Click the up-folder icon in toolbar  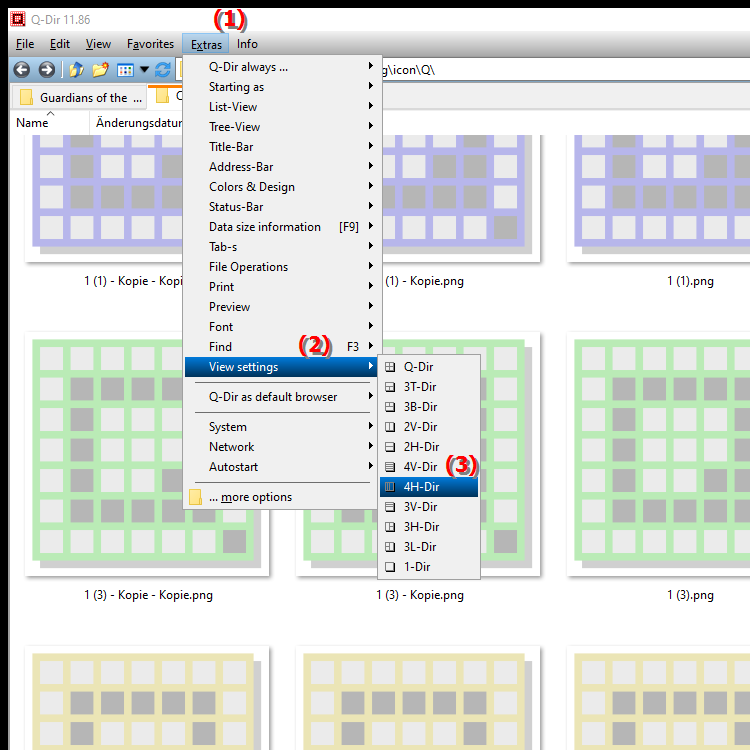click(x=76, y=70)
